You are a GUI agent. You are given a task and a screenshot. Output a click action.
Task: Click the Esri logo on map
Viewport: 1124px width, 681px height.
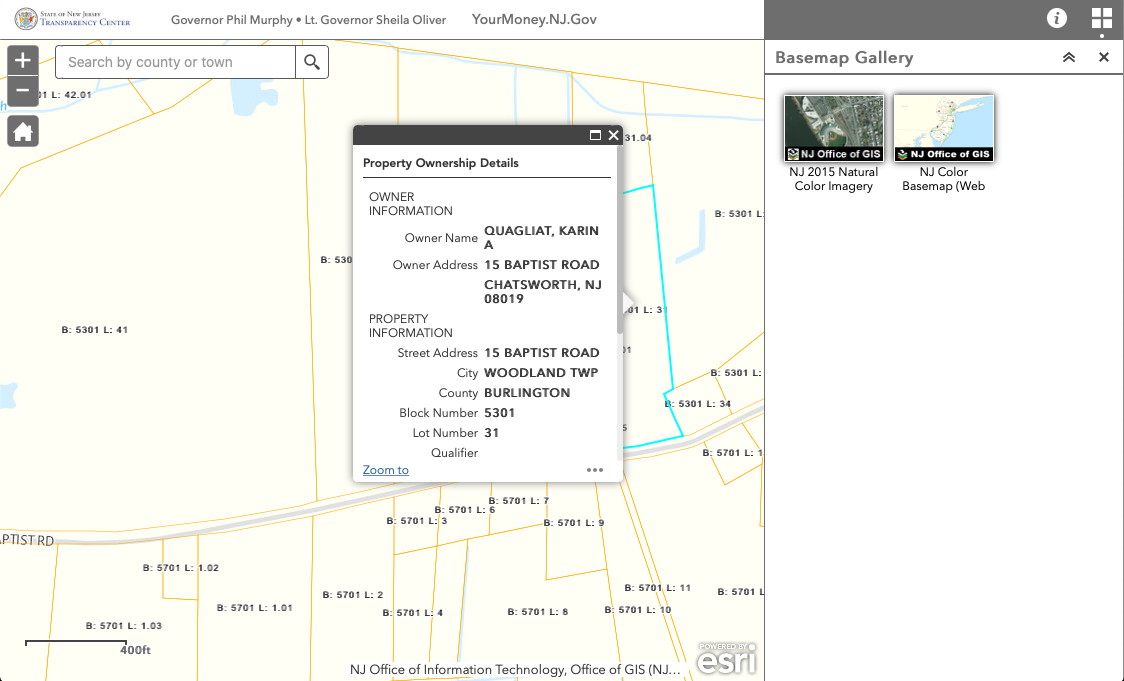click(x=727, y=659)
